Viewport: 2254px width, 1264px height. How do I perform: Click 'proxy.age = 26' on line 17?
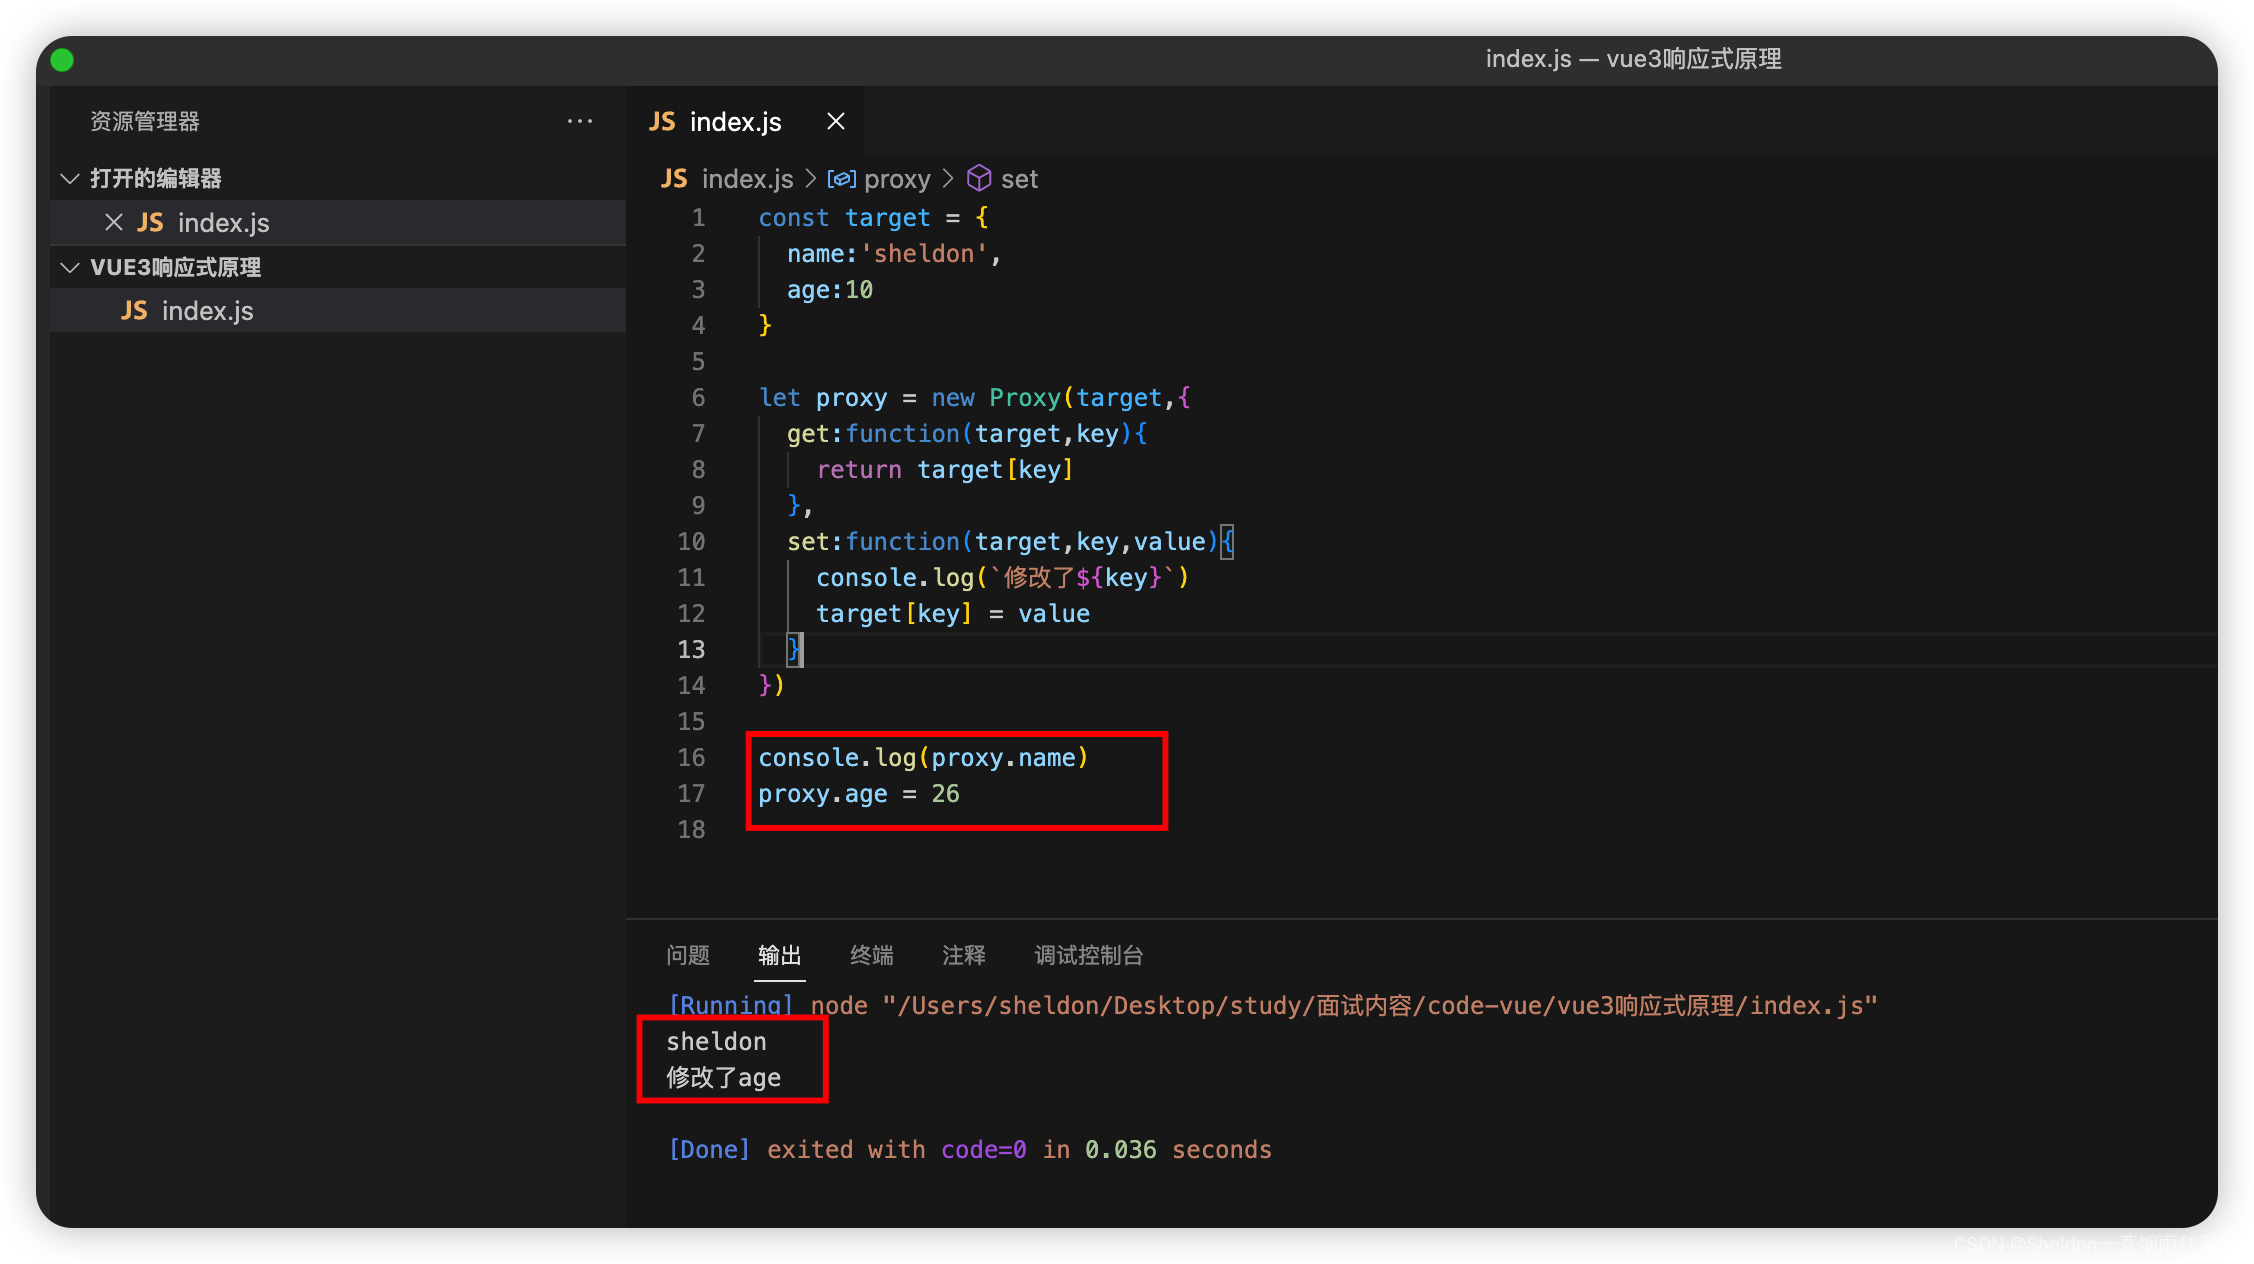pos(859,794)
